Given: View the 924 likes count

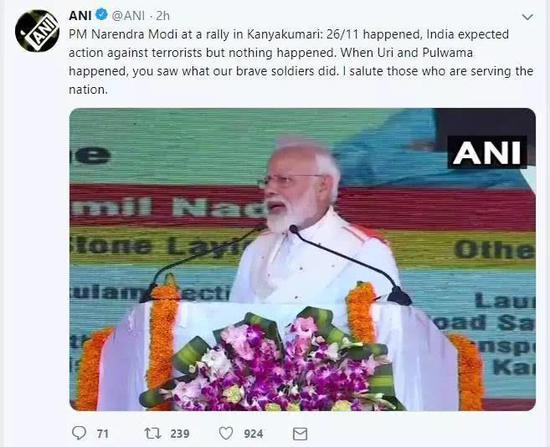Looking at the screenshot, I should [253, 434].
